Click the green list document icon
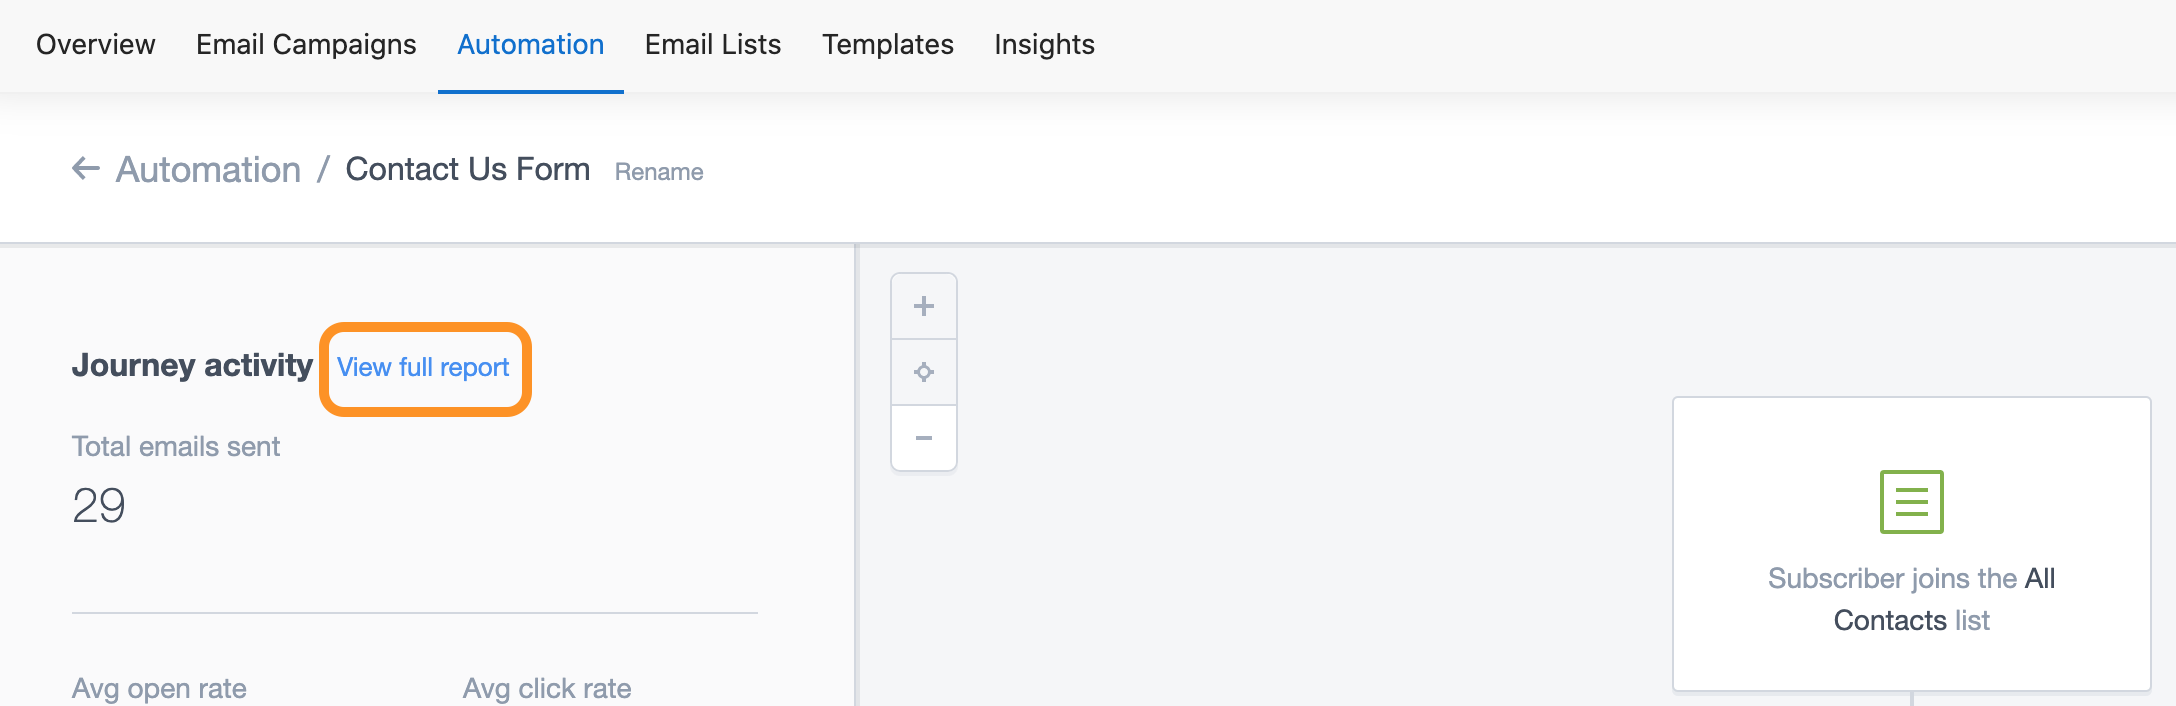Image resolution: width=2176 pixels, height=706 pixels. click(x=1911, y=501)
